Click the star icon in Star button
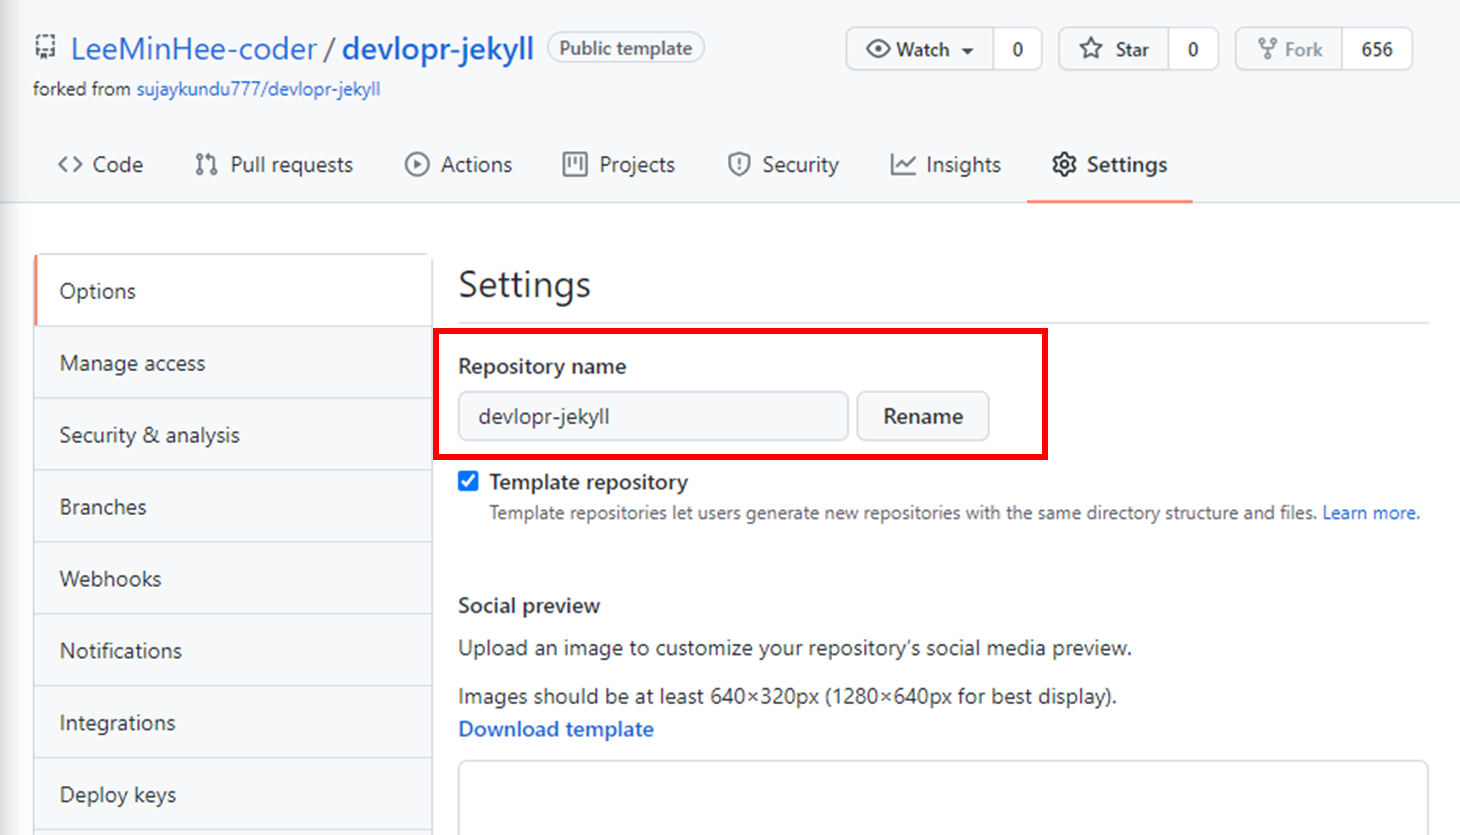 (x=1091, y=49)
